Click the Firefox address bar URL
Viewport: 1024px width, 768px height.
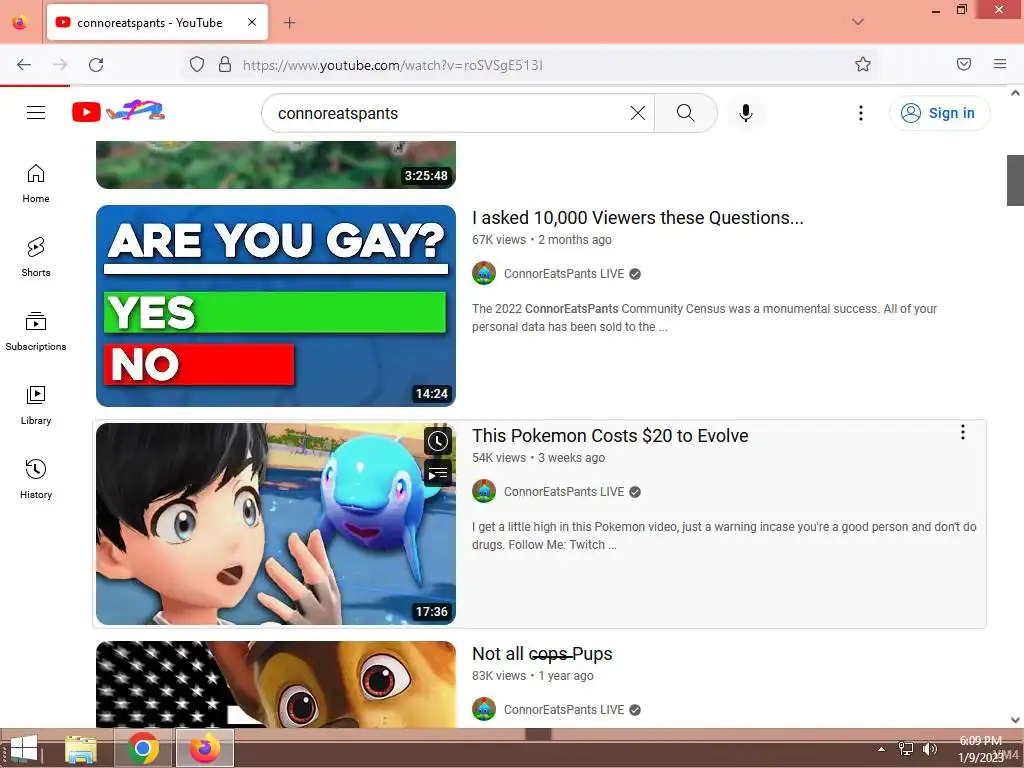[392, 65]
